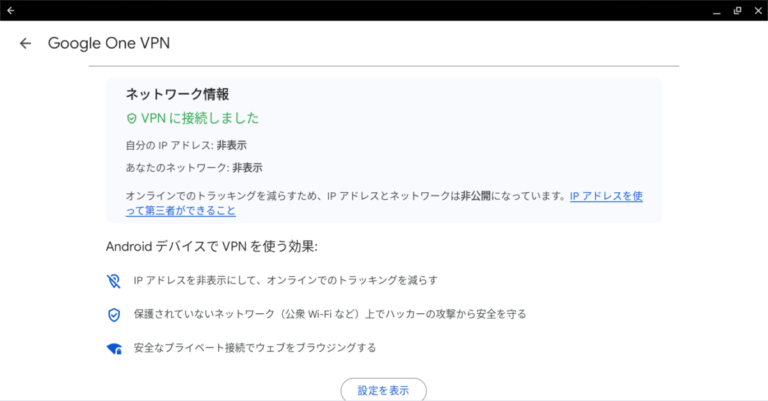Click the green shield VPN connected icon
Viewport: 768px width, 401px height.
point(131,118)
